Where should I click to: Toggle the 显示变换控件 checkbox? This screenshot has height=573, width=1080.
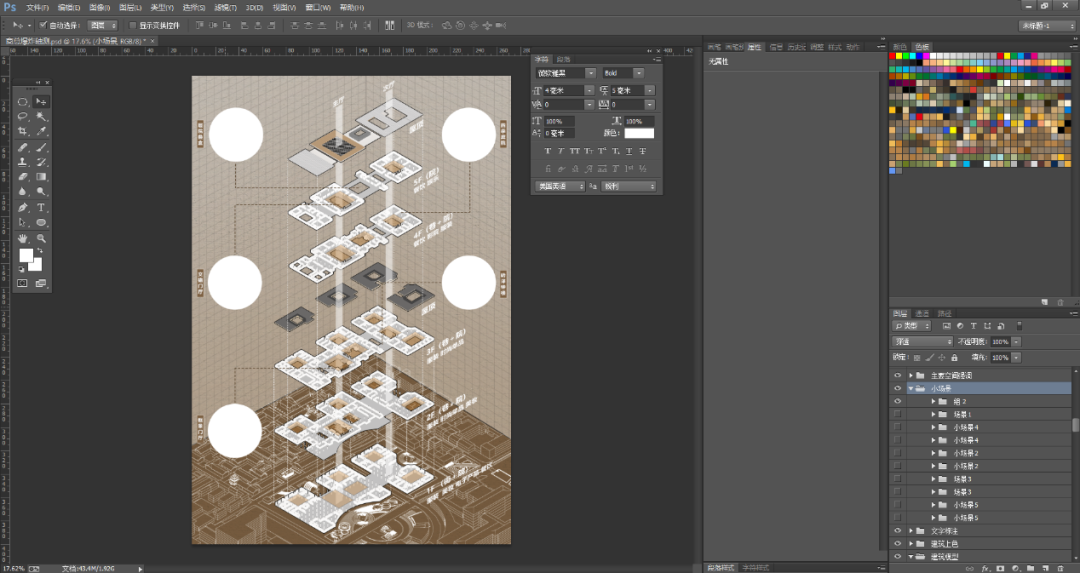coord(133,25)
